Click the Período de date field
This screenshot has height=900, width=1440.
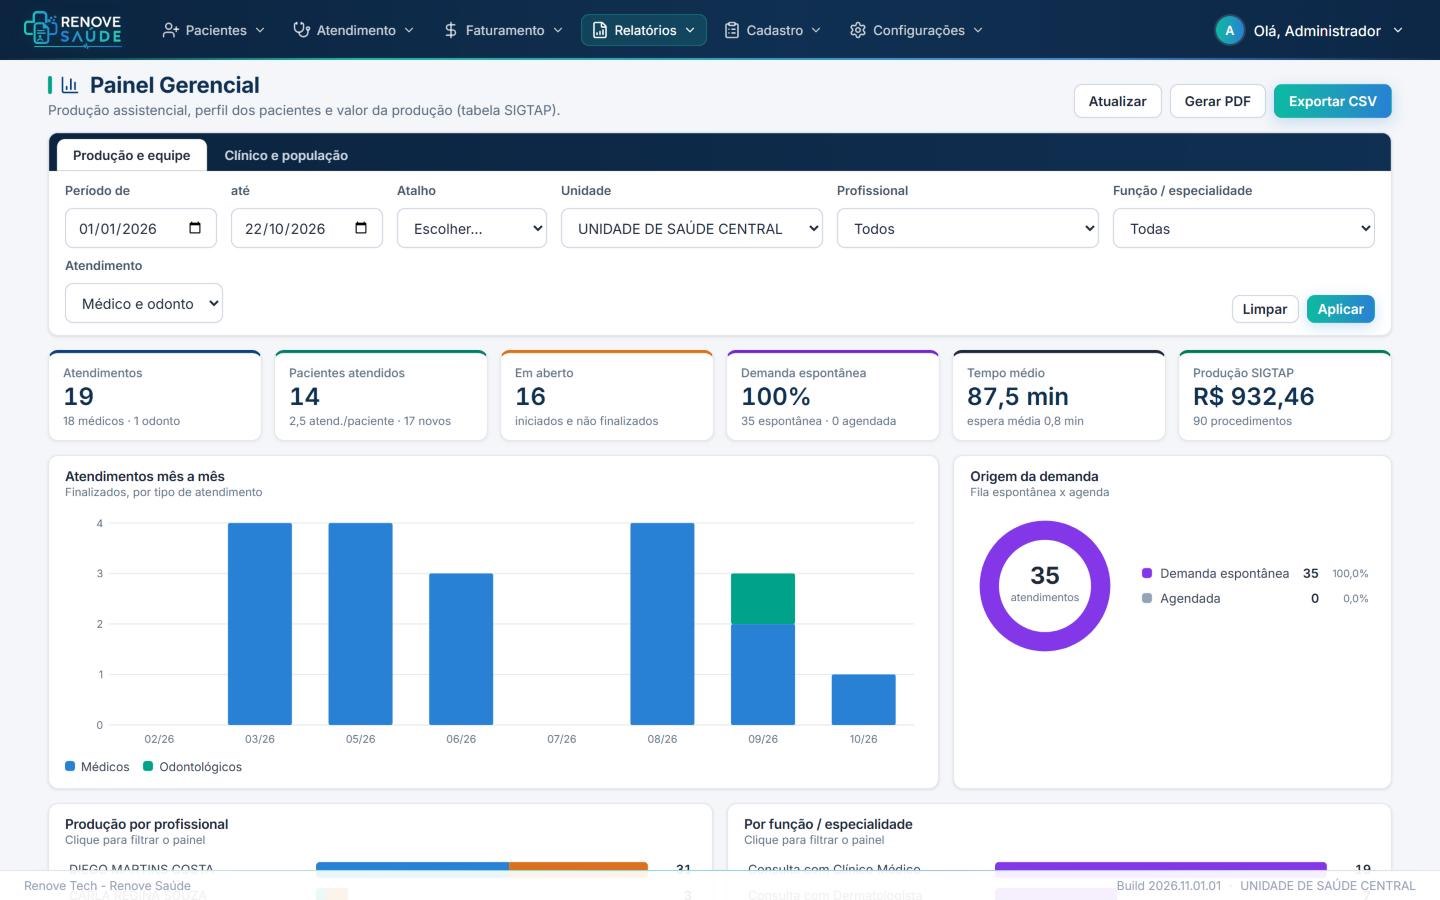pyautogui.click(x=140, y=228)
